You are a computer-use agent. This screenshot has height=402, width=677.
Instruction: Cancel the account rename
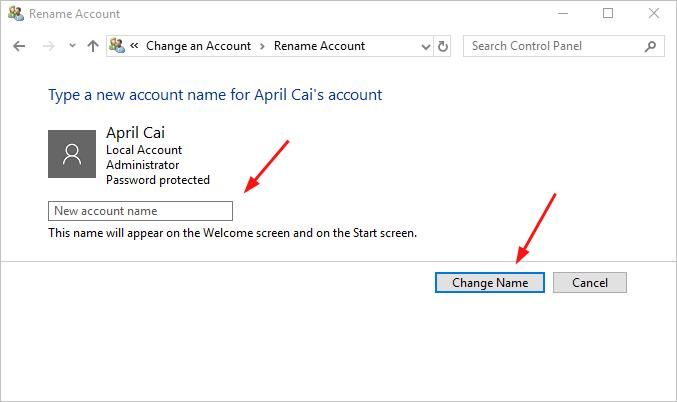[x=589, y=283]
